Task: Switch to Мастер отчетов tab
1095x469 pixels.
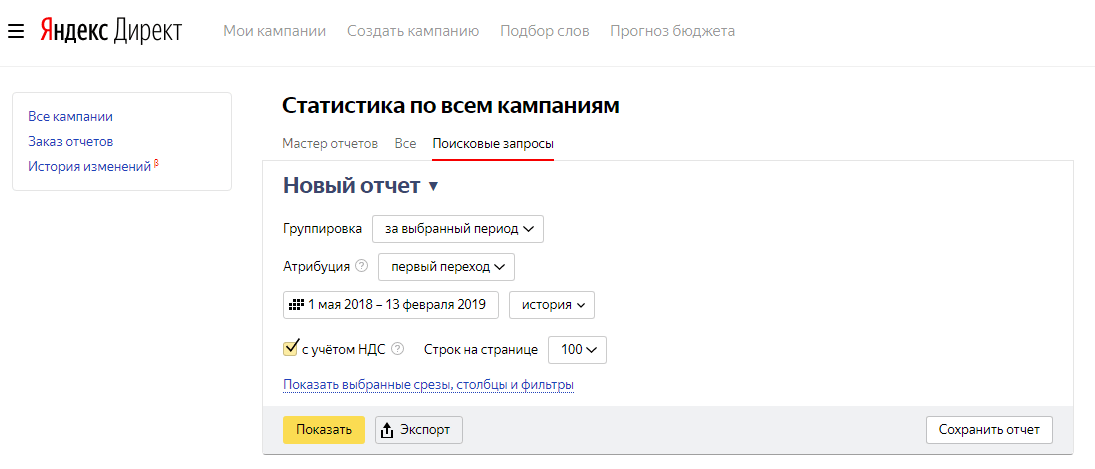Action: tap(330, 144)
